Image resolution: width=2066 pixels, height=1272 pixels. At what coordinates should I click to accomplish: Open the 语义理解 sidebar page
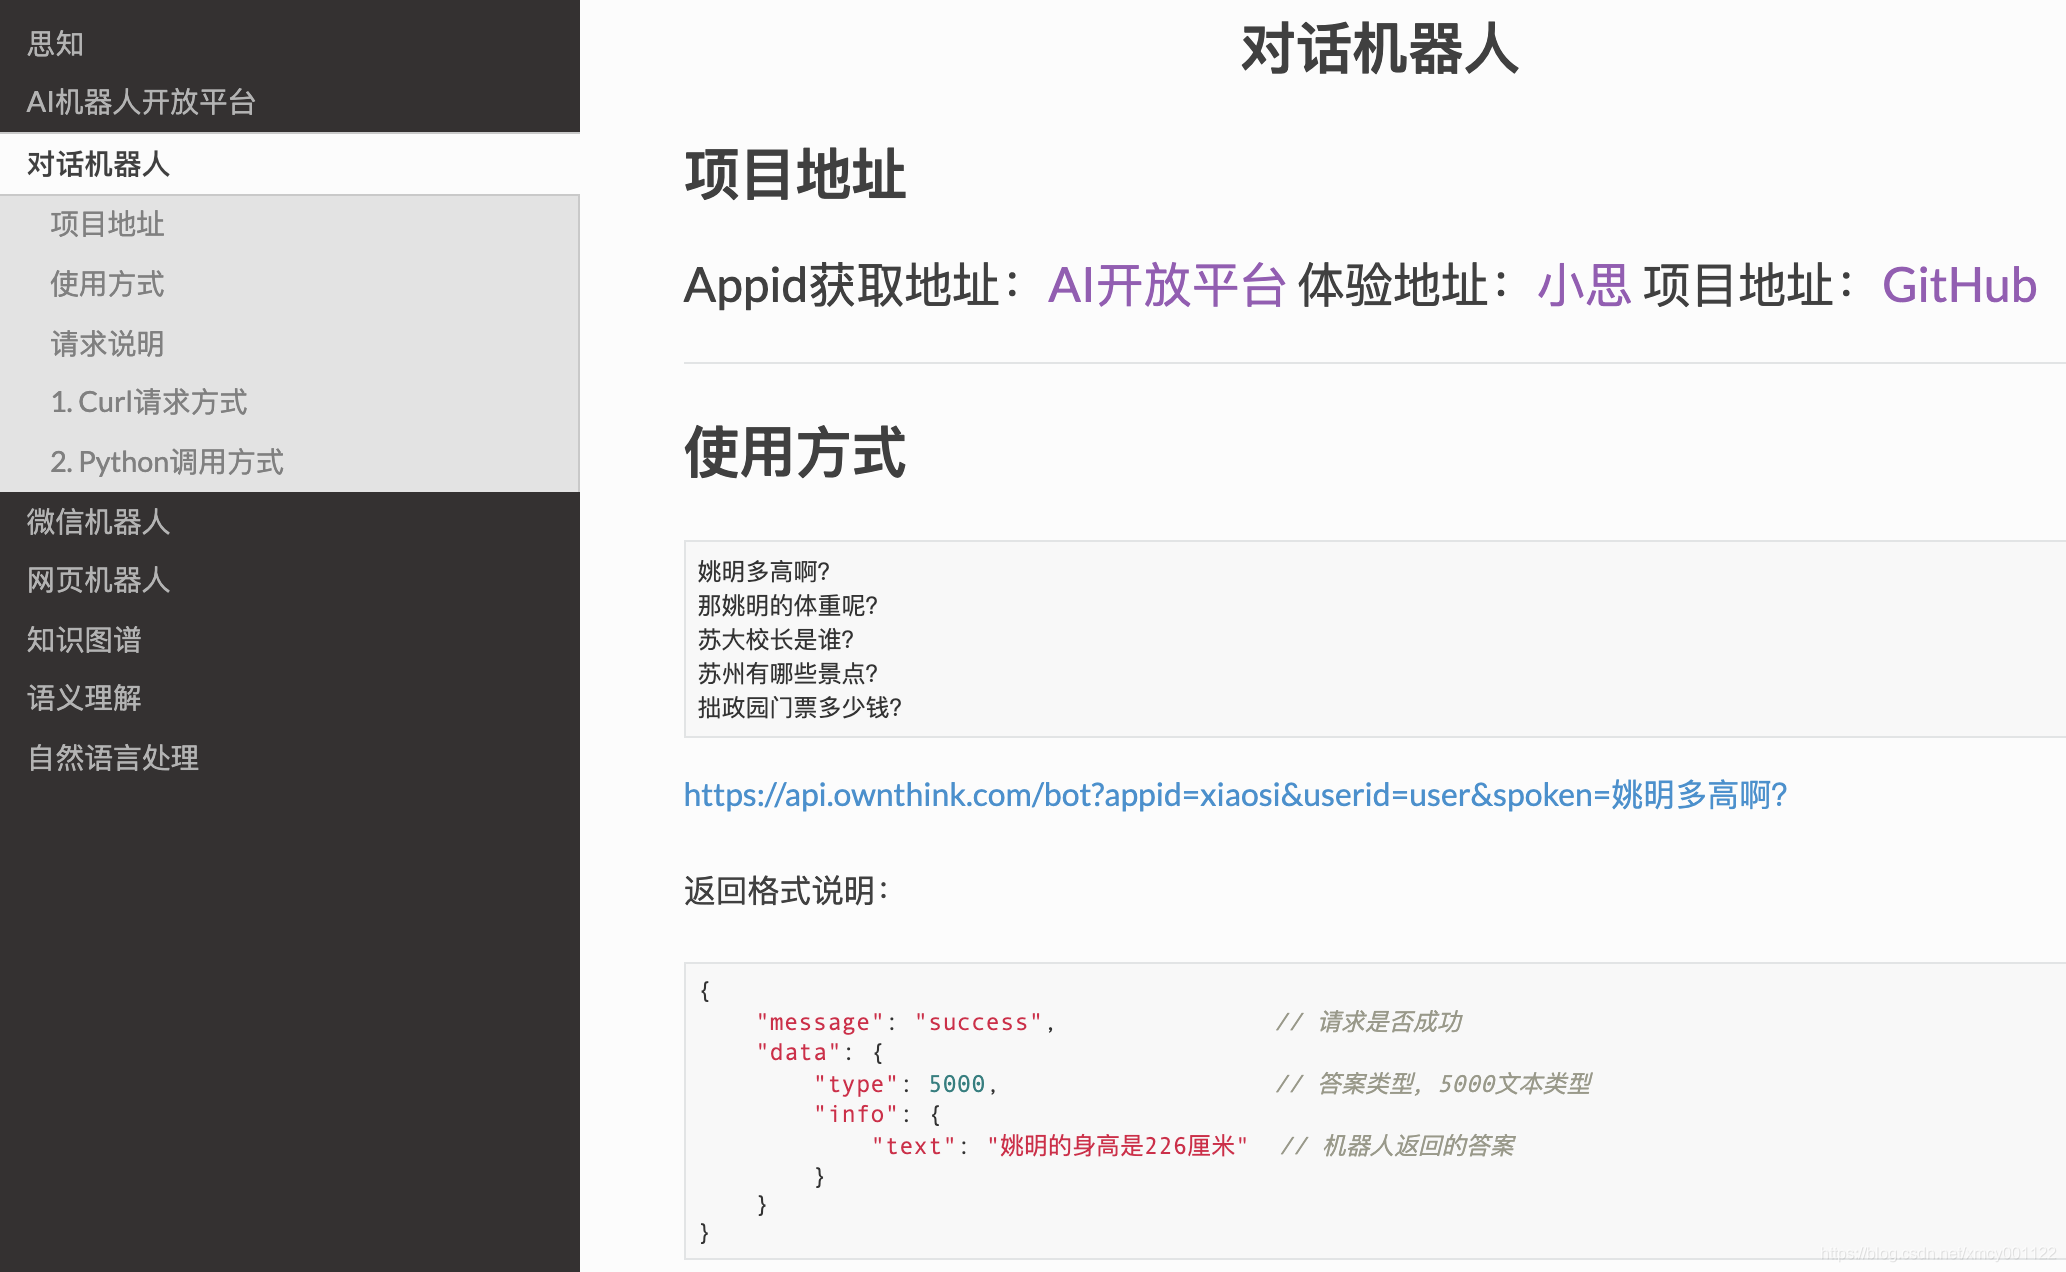tap(84, 698)
